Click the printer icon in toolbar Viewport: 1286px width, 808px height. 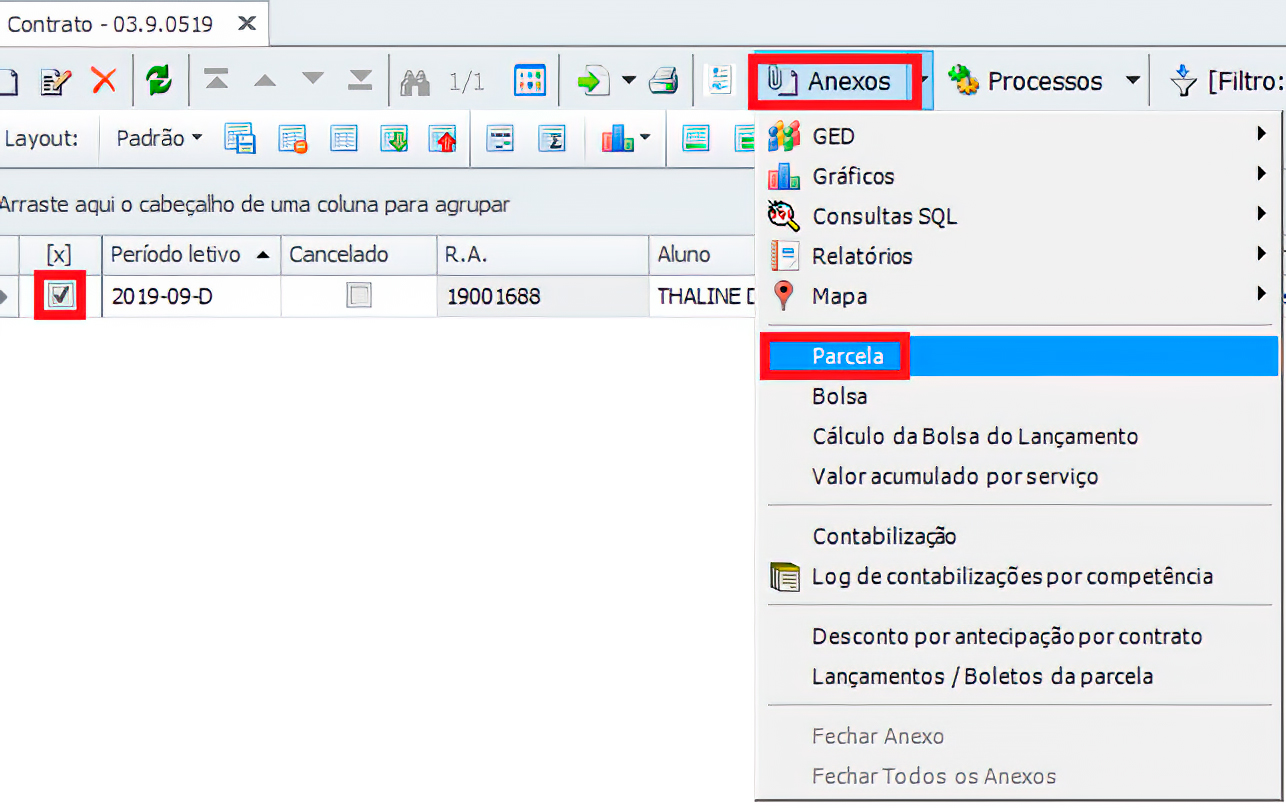tap(664, 81)
